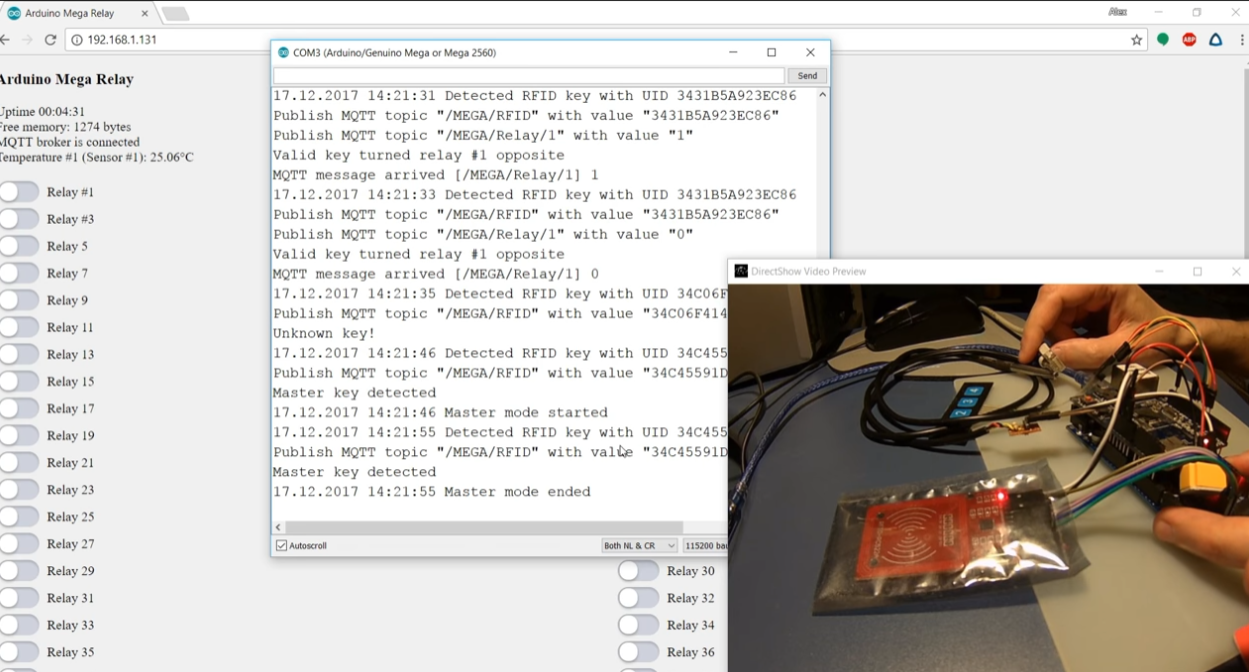The width and height of the screenshot is (1249, 672).
Task: Open the blue triangle extension icon
Action: tap(1216, 40)
